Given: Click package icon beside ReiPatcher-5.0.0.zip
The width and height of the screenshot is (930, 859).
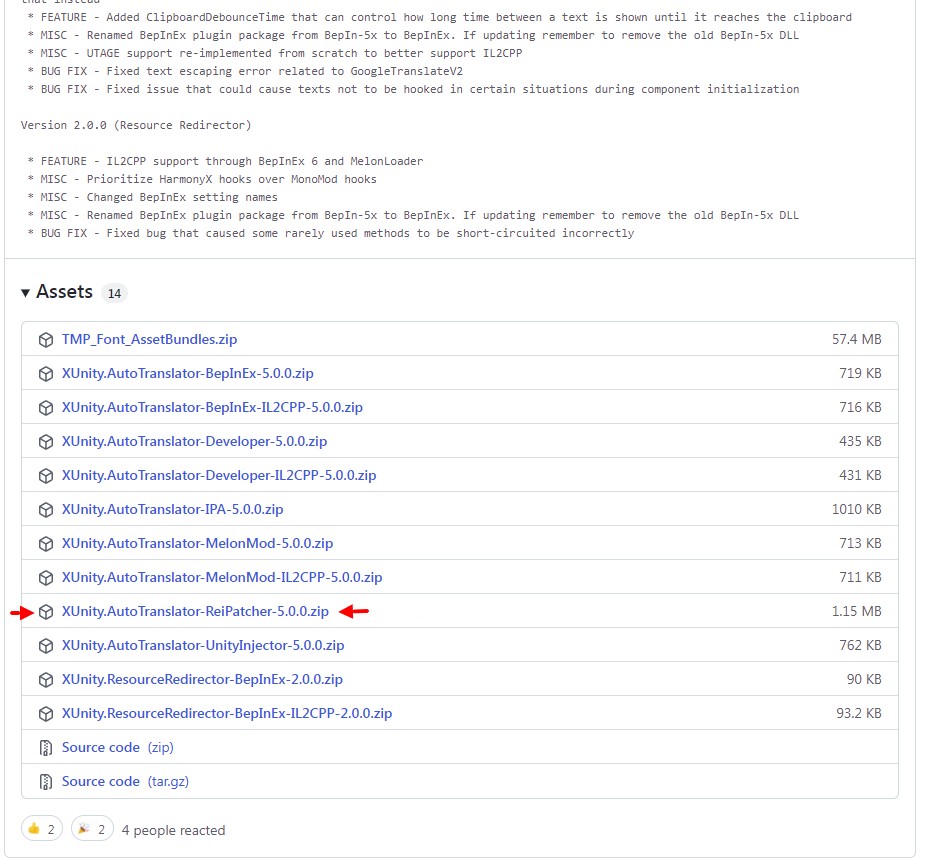Looking at the screenshot, I should point(46,612).
